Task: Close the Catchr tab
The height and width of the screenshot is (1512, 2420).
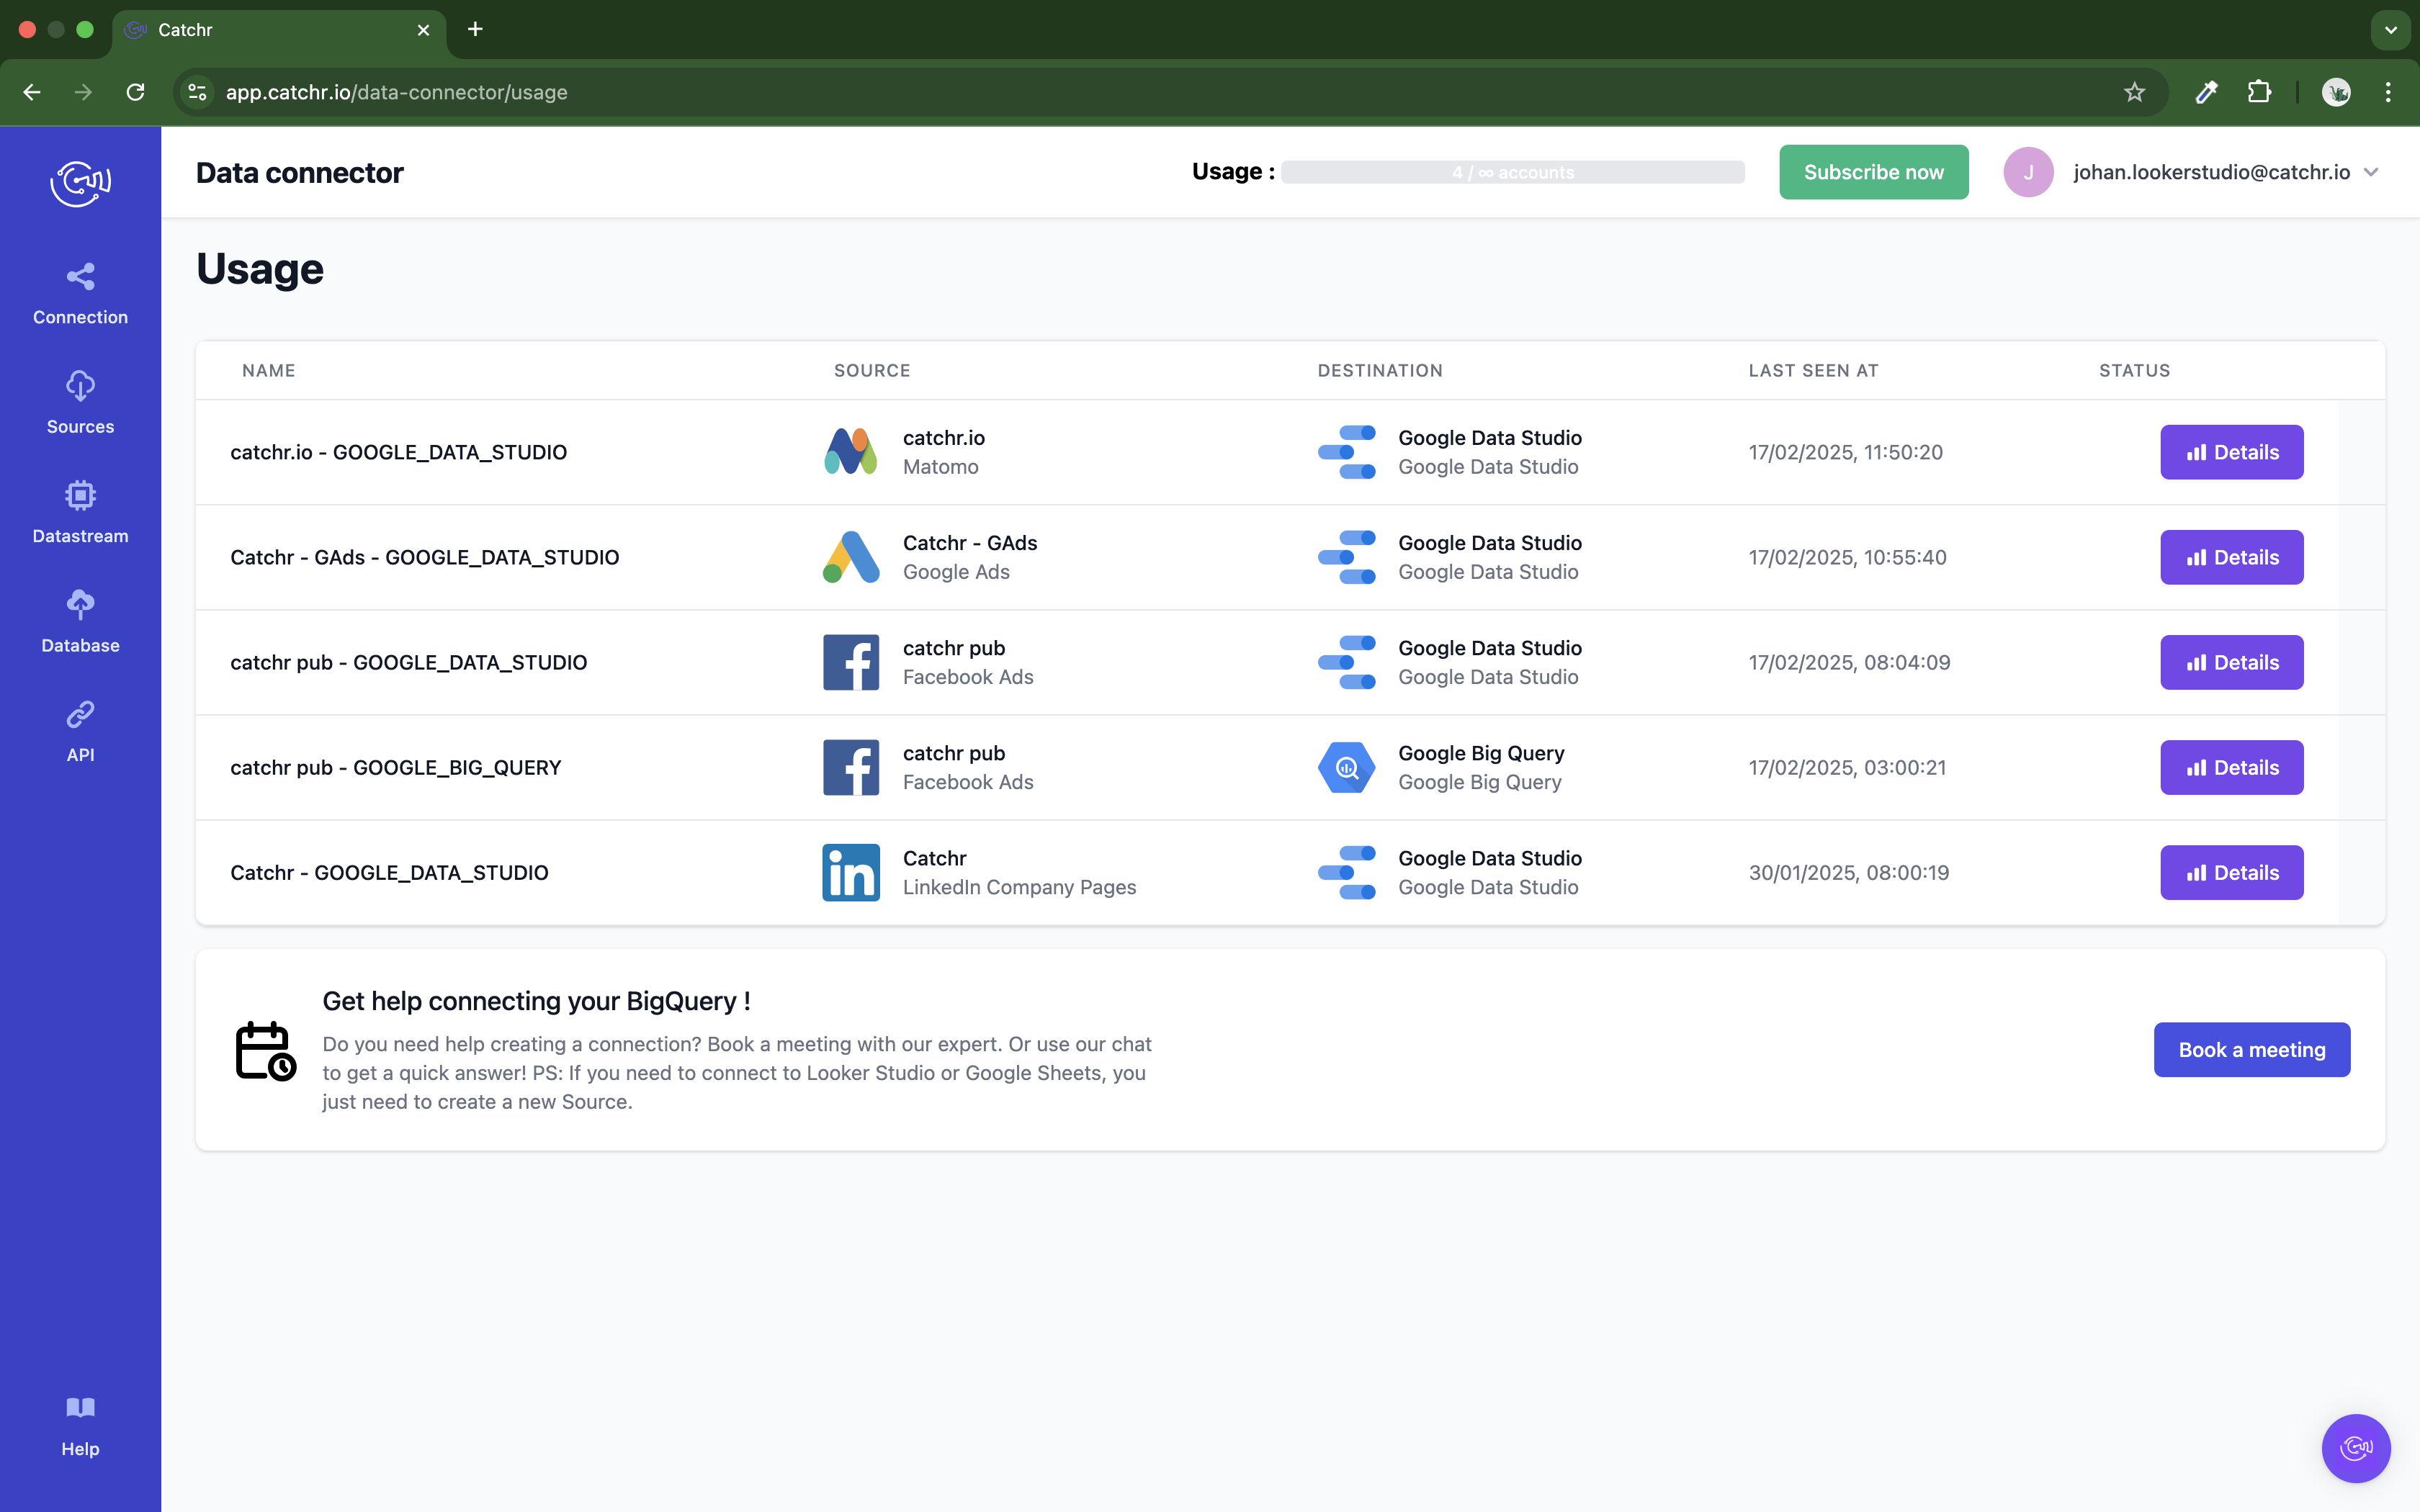Action: [423, 30]
